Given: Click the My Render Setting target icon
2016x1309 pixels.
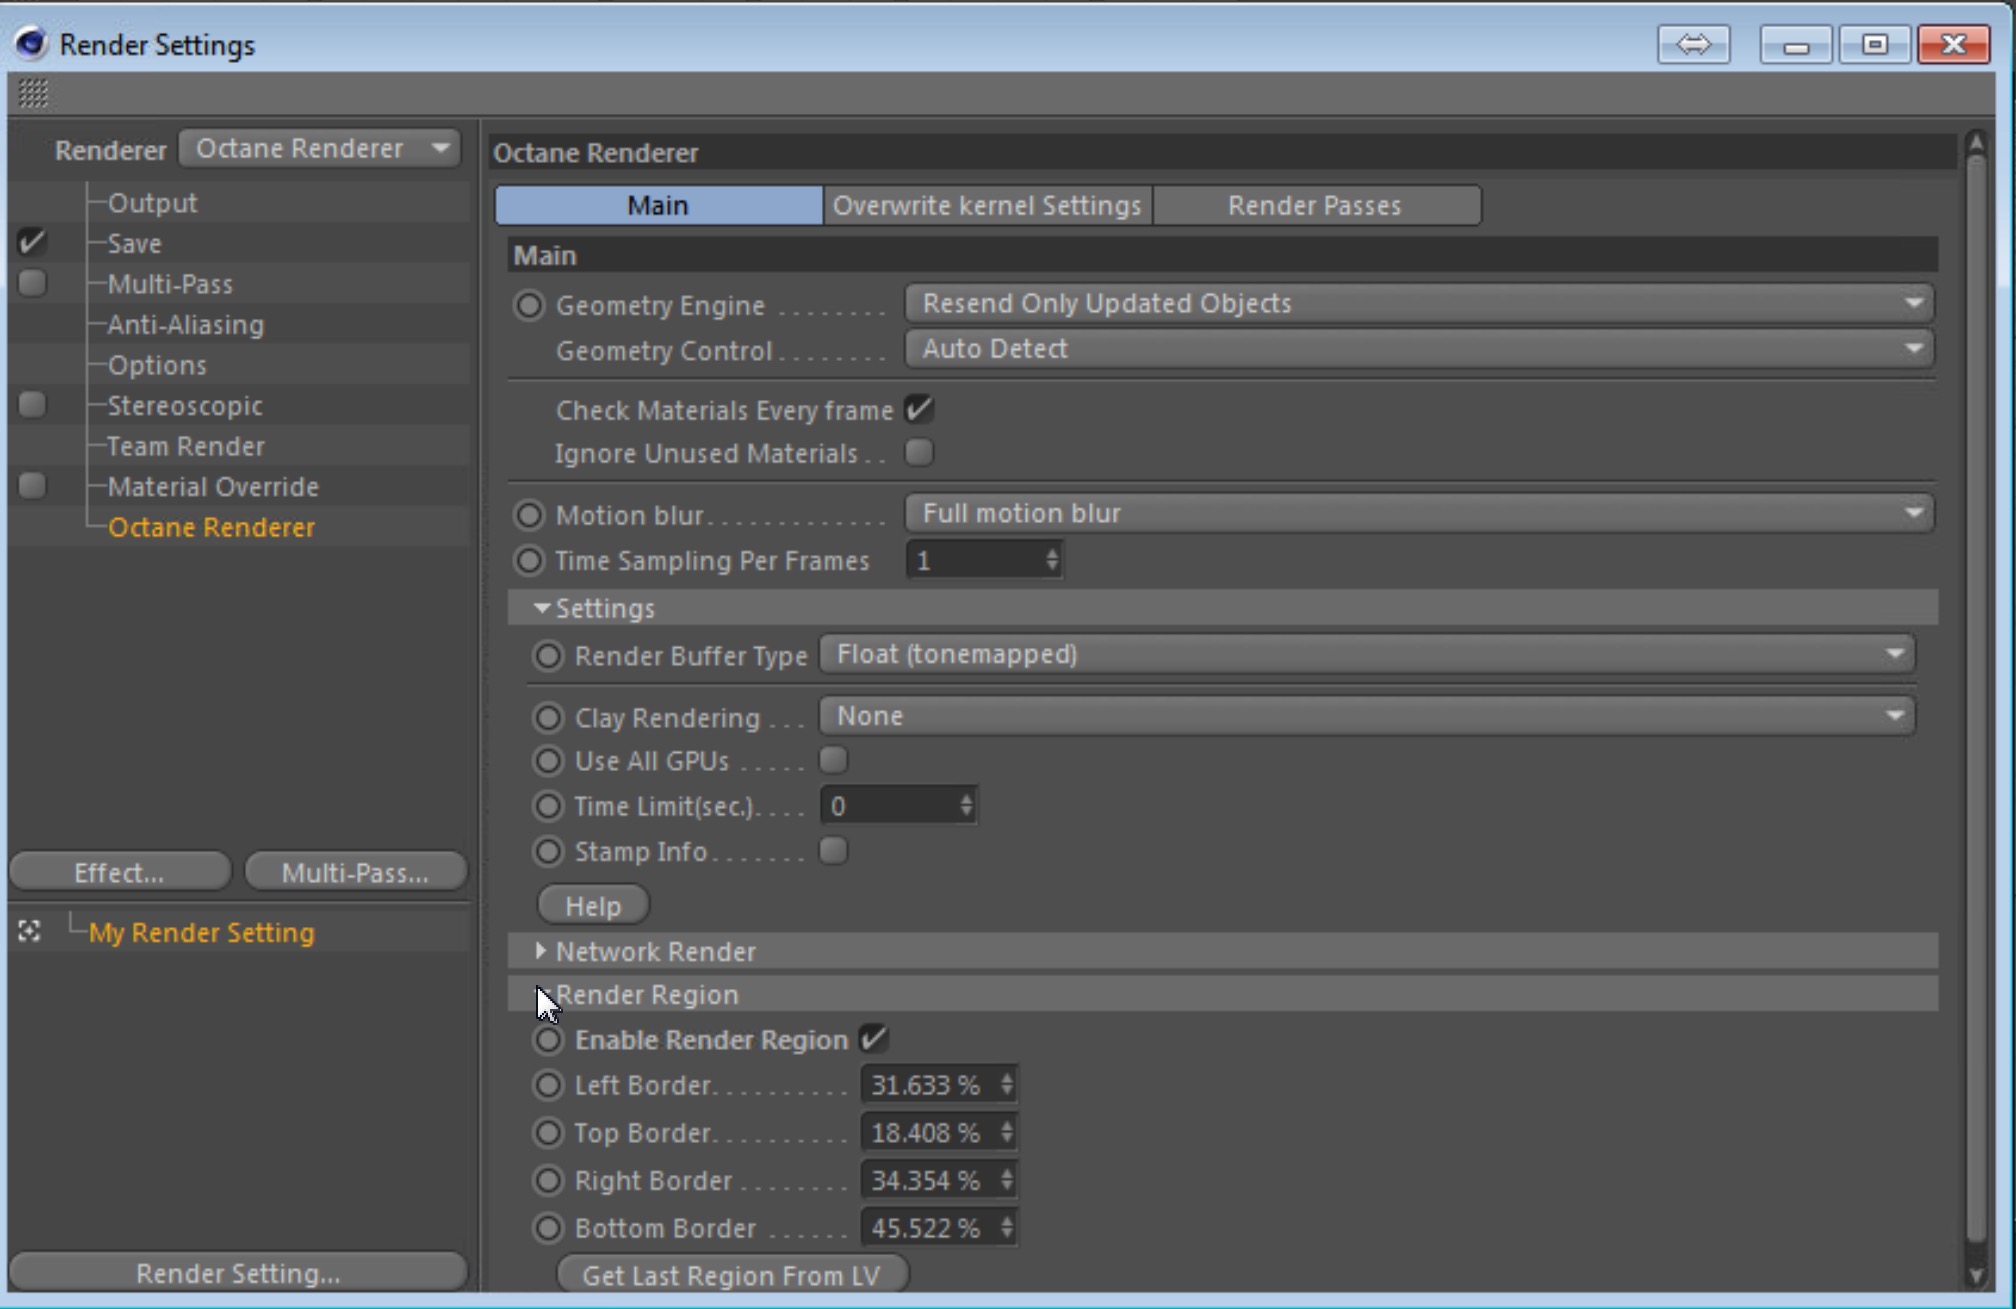Looking at the screenshot, I should (x=29, y=931).
